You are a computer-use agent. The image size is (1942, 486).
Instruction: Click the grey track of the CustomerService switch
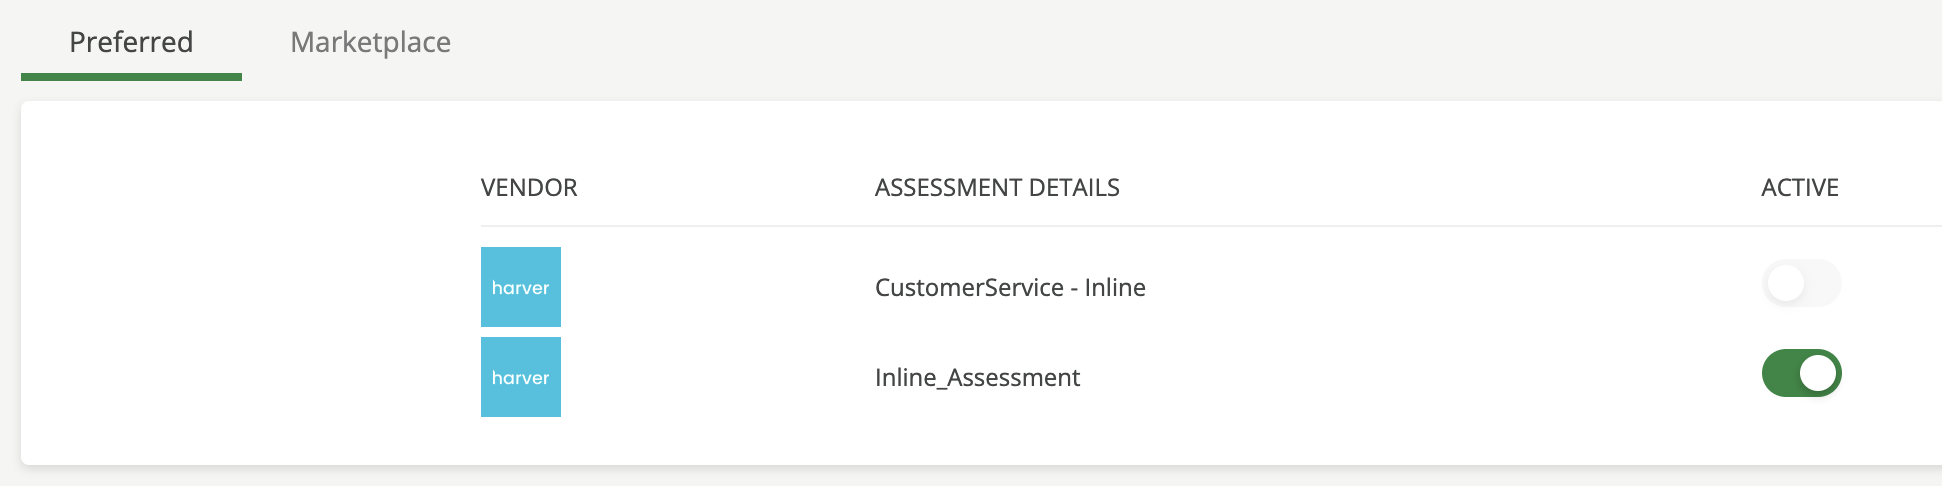tap(1822, 284)
